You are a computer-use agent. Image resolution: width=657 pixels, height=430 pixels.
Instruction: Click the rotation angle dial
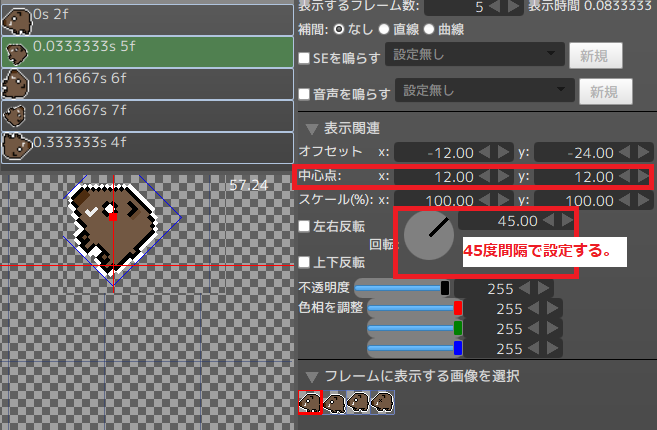click(429, 235)
